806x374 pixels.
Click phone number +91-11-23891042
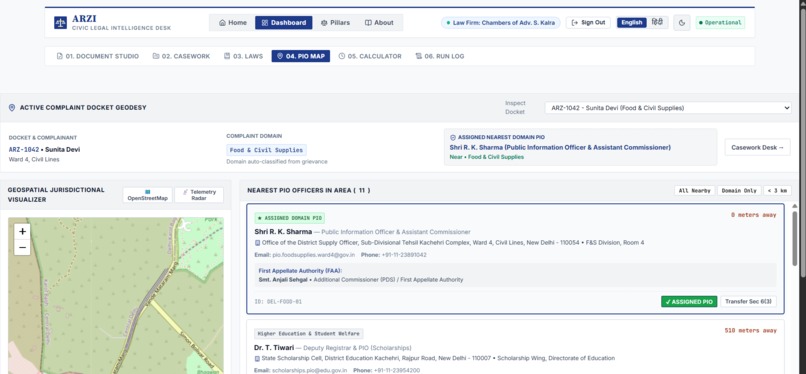404,255
